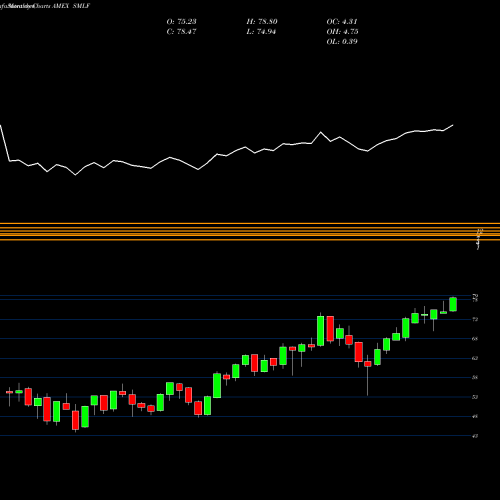Viewport: 500px width, 500px height.
Task: Click the 48 price axis label
Action: tap(475, 416)
